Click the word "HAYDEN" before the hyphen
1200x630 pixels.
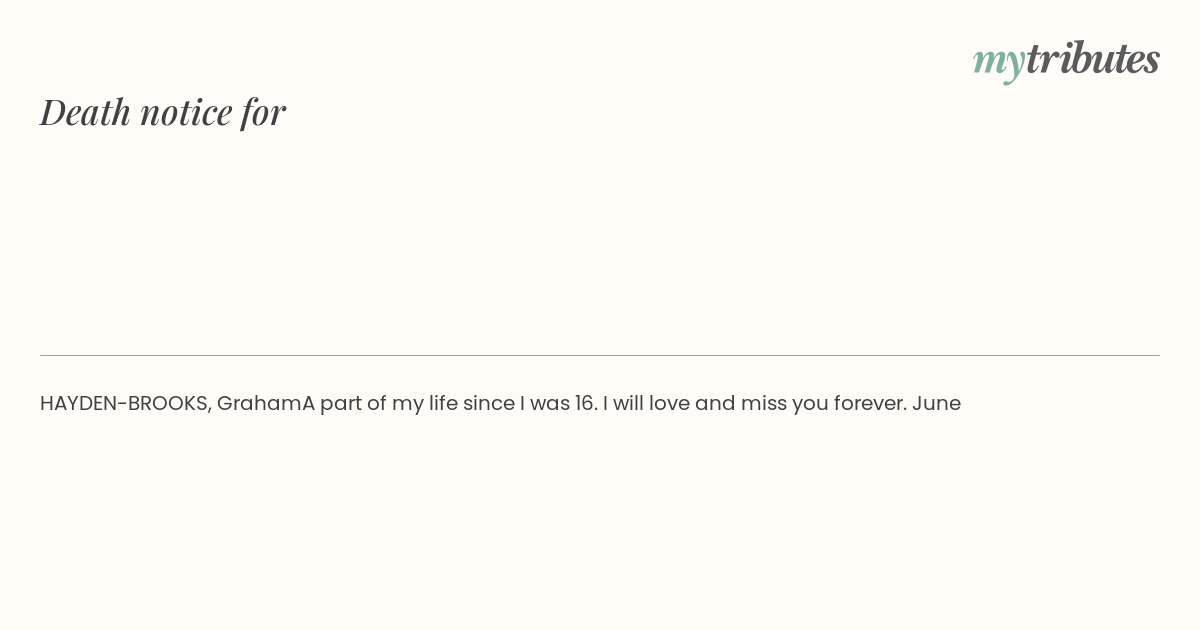coord(83,404)
